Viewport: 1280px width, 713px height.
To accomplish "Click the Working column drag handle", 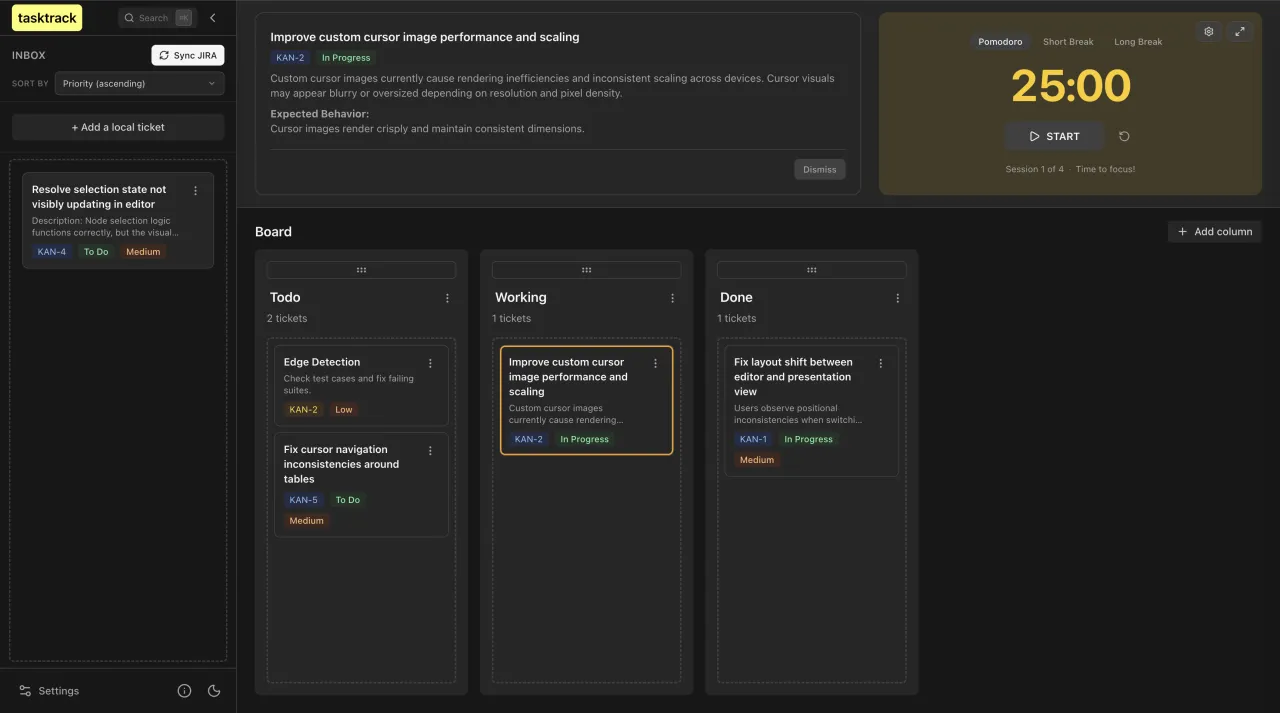I will [x=586, y=270].
